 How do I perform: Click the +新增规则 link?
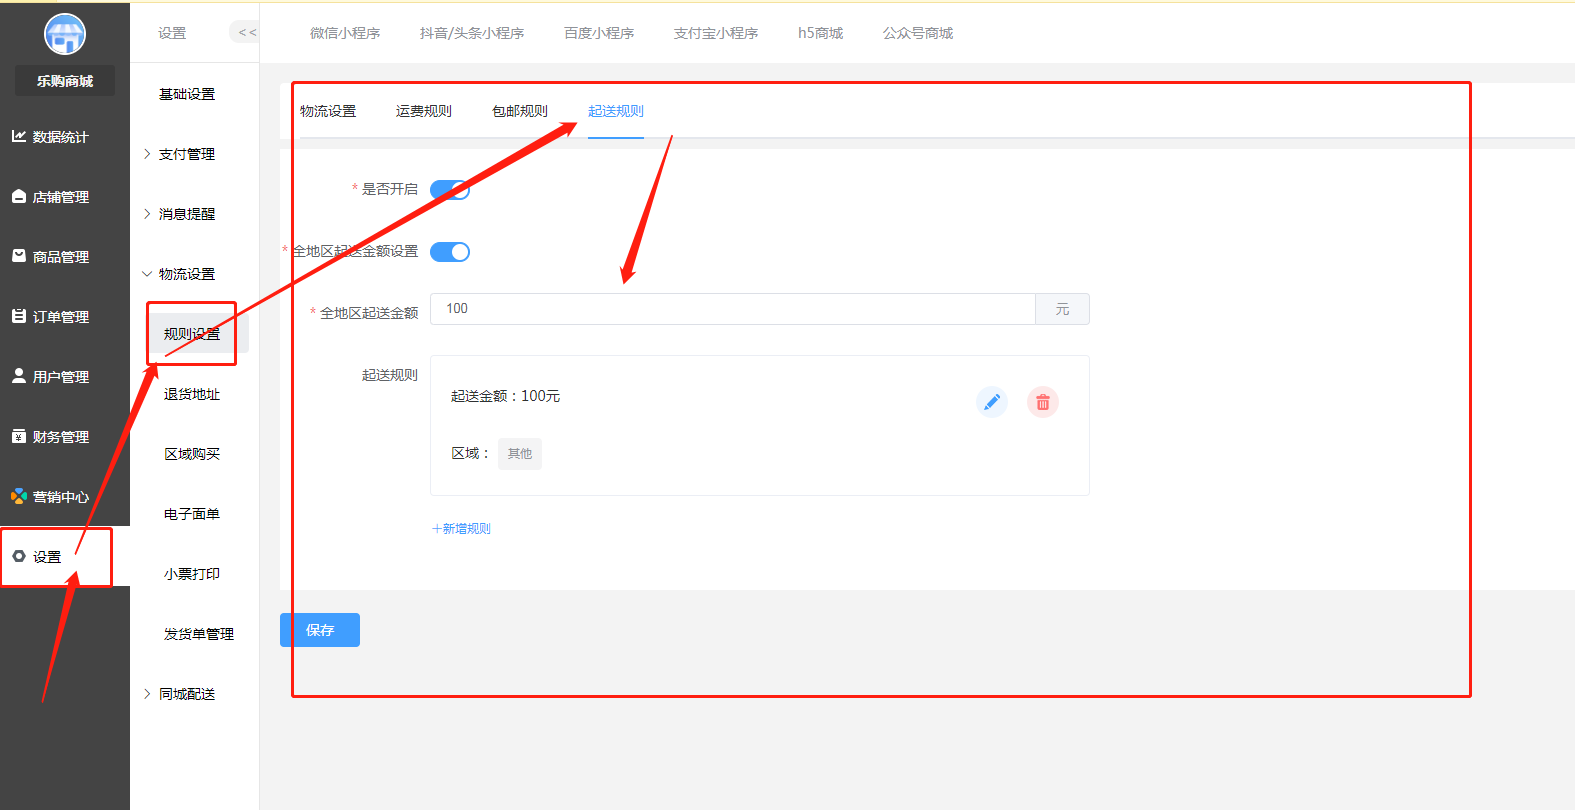pyautogui.click(x=461, y=528)
